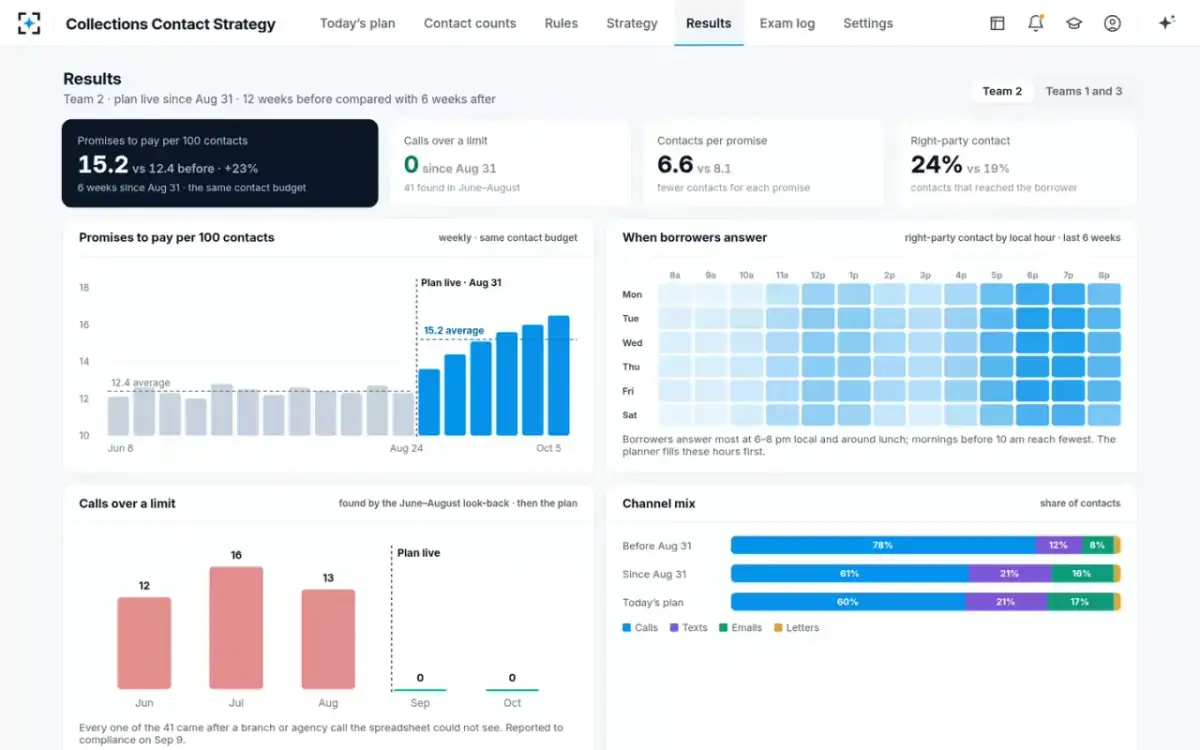Click the Jul bar labeled 16
The height and width of the screenshot is (750, 1200).
(236, 628)
